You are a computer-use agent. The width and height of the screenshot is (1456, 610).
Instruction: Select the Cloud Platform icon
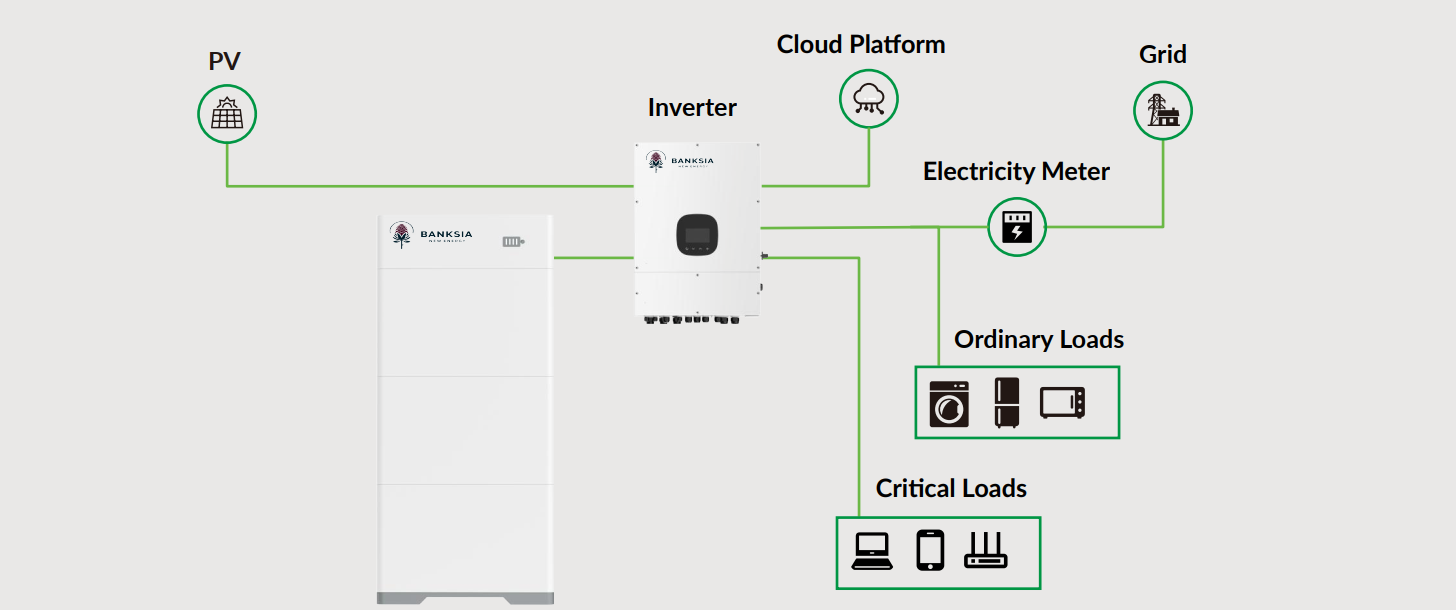(868, 99)
